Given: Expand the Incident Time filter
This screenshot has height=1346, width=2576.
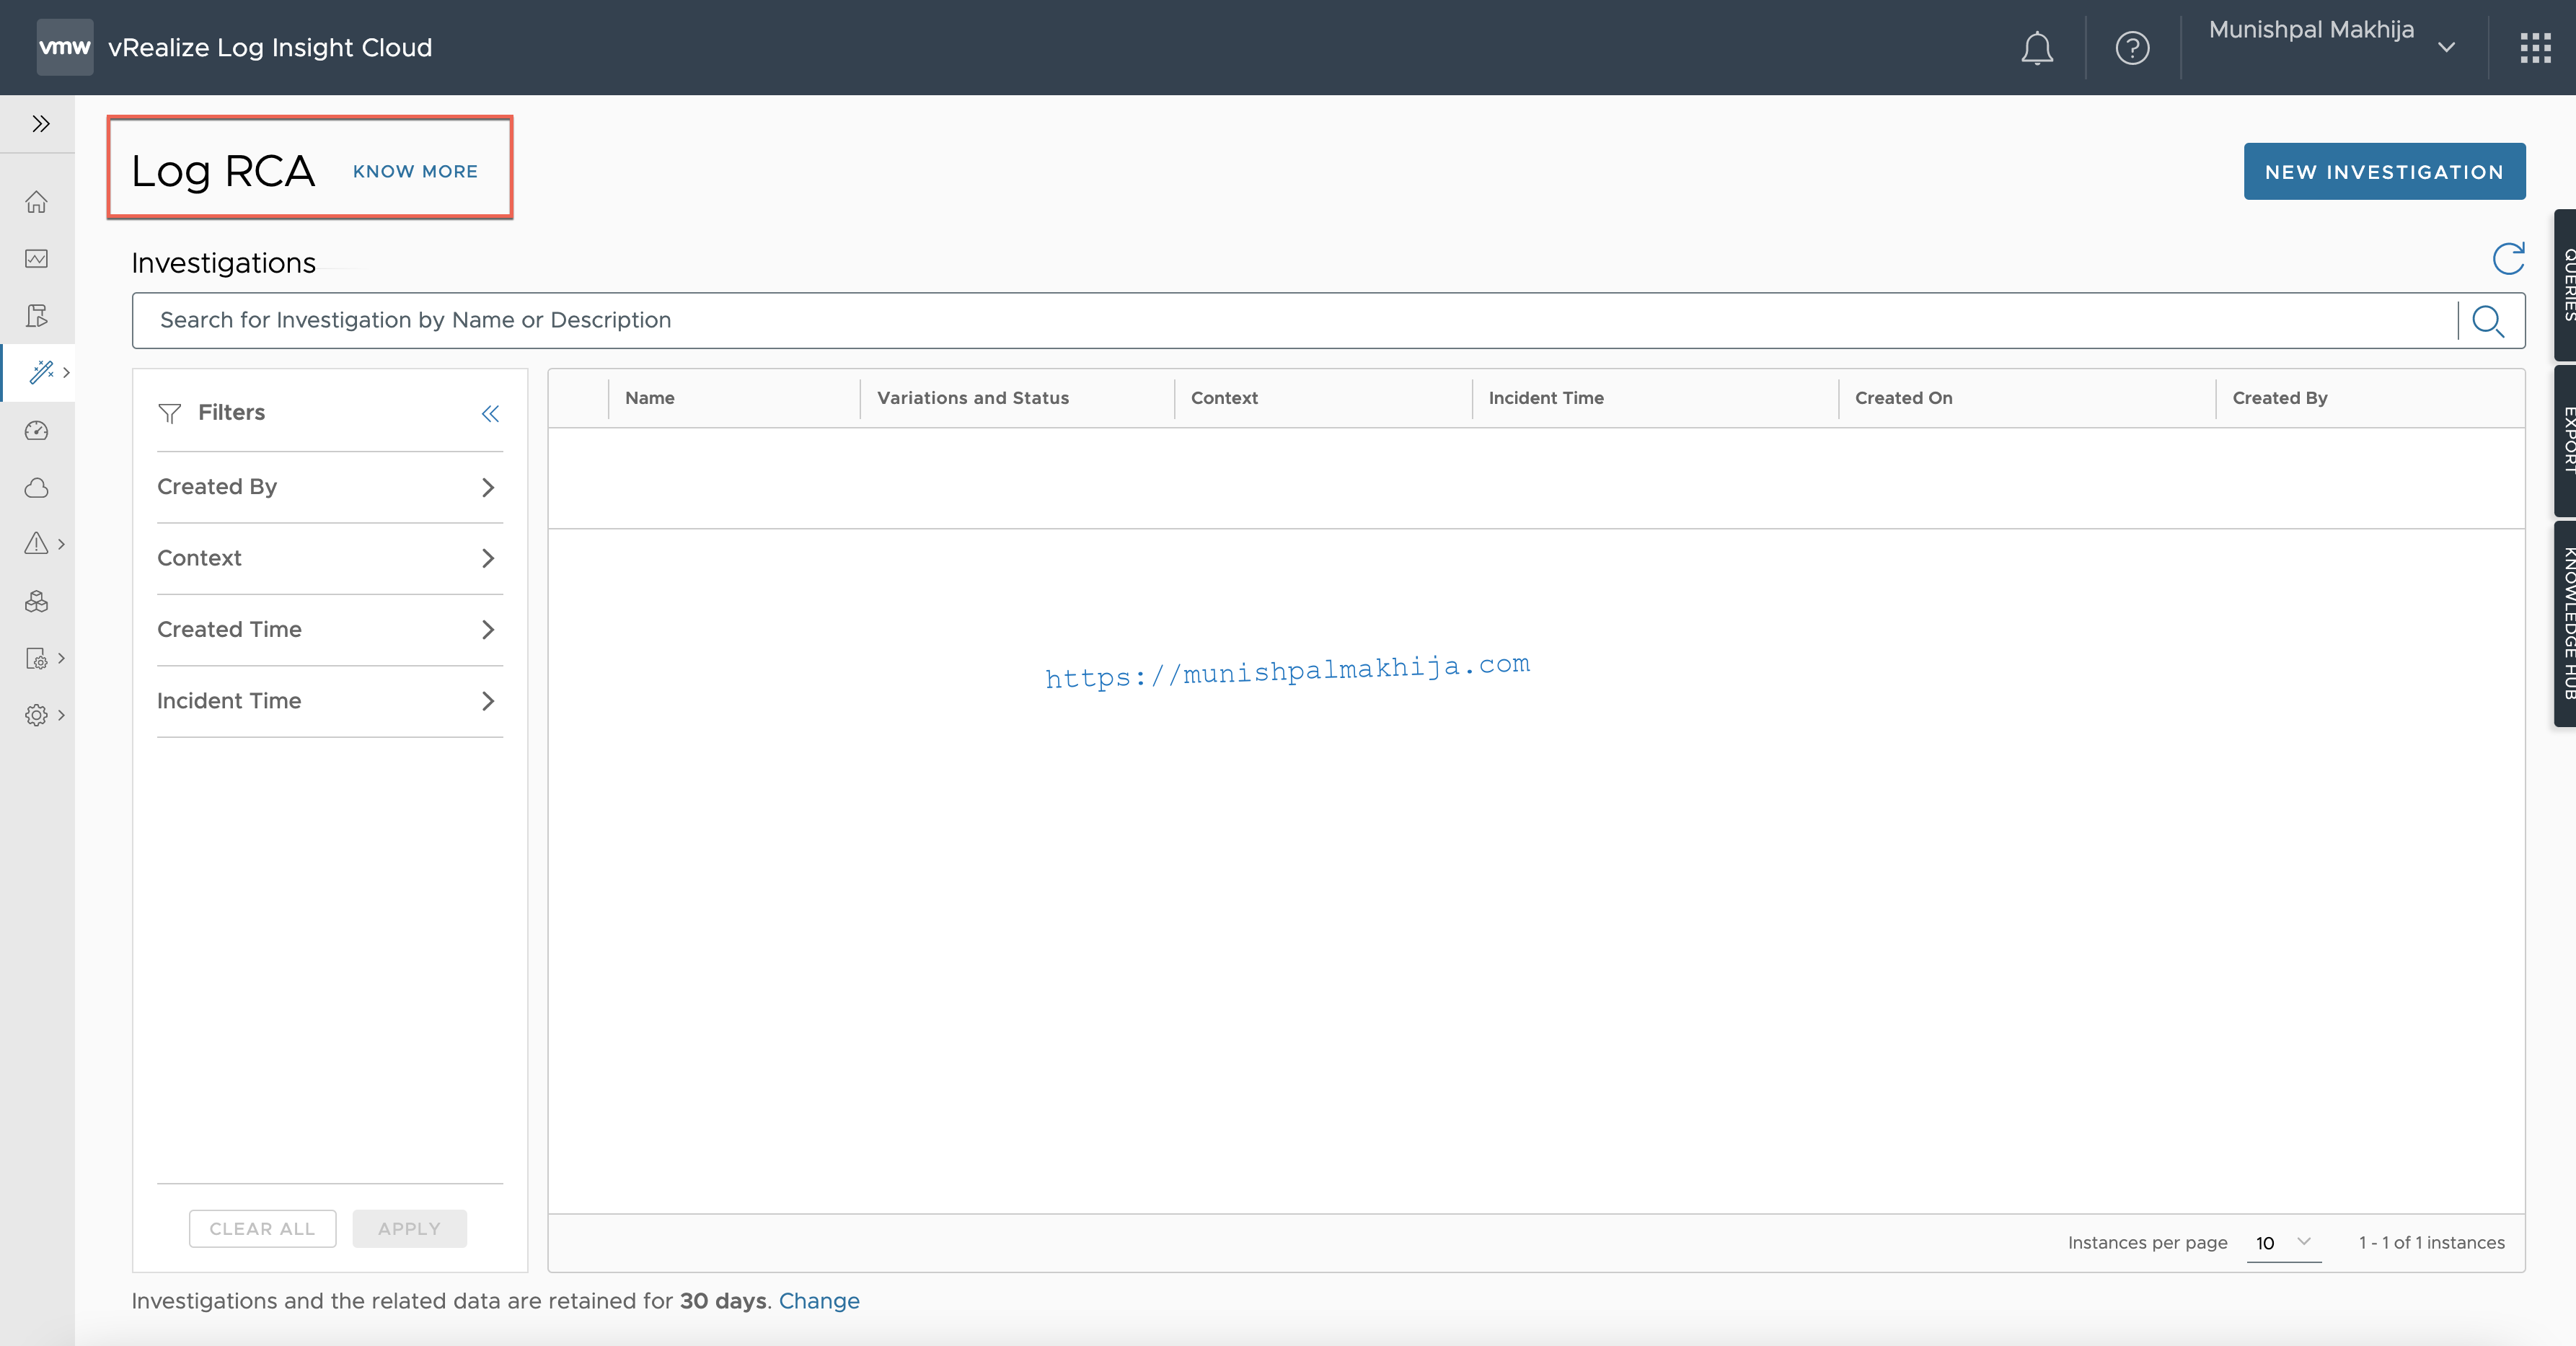Looking at the screenshot, I should click(329, 701).
